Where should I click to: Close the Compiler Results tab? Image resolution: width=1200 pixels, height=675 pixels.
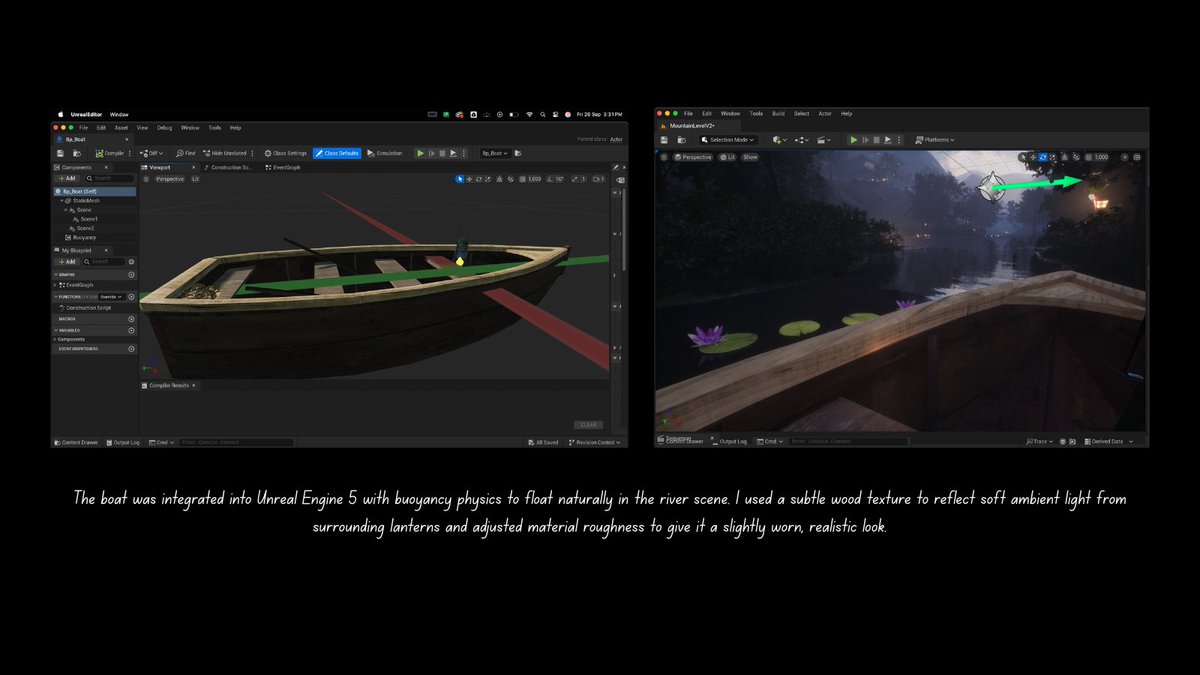point(194,385)
